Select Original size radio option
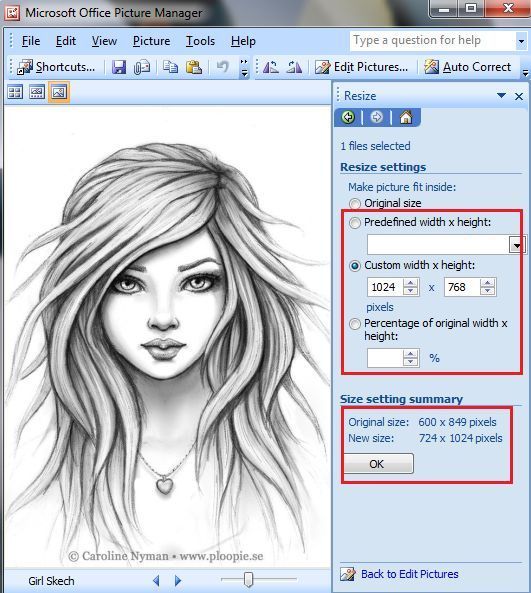This screenshot has height=593, width=531. click(354, 204)
